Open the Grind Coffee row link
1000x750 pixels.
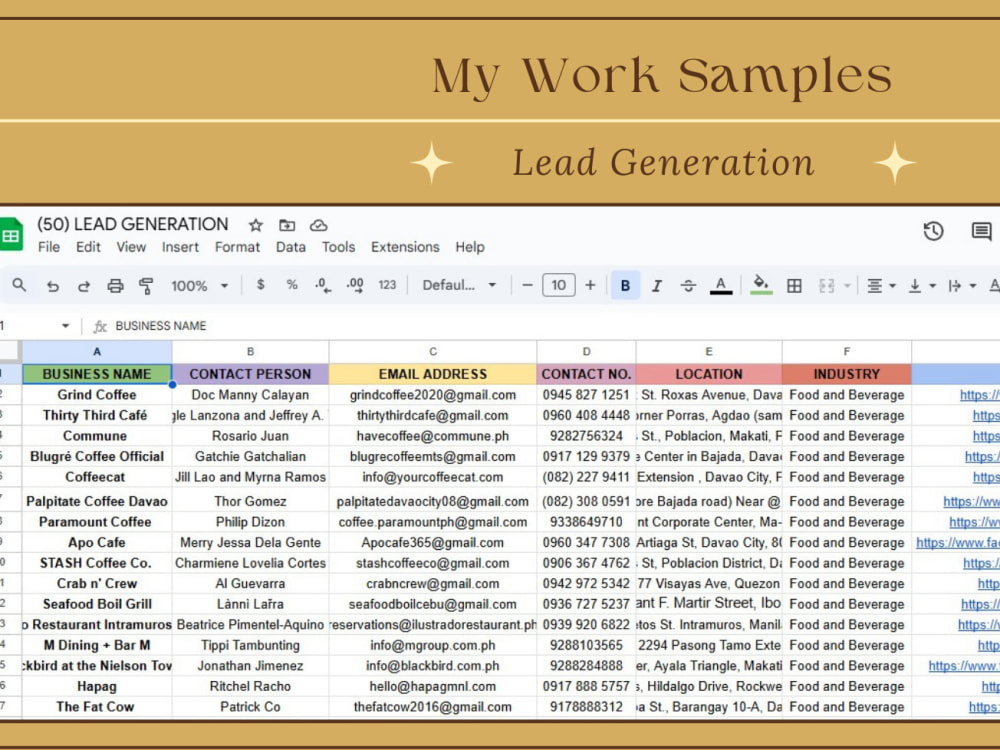coord(980,395)
